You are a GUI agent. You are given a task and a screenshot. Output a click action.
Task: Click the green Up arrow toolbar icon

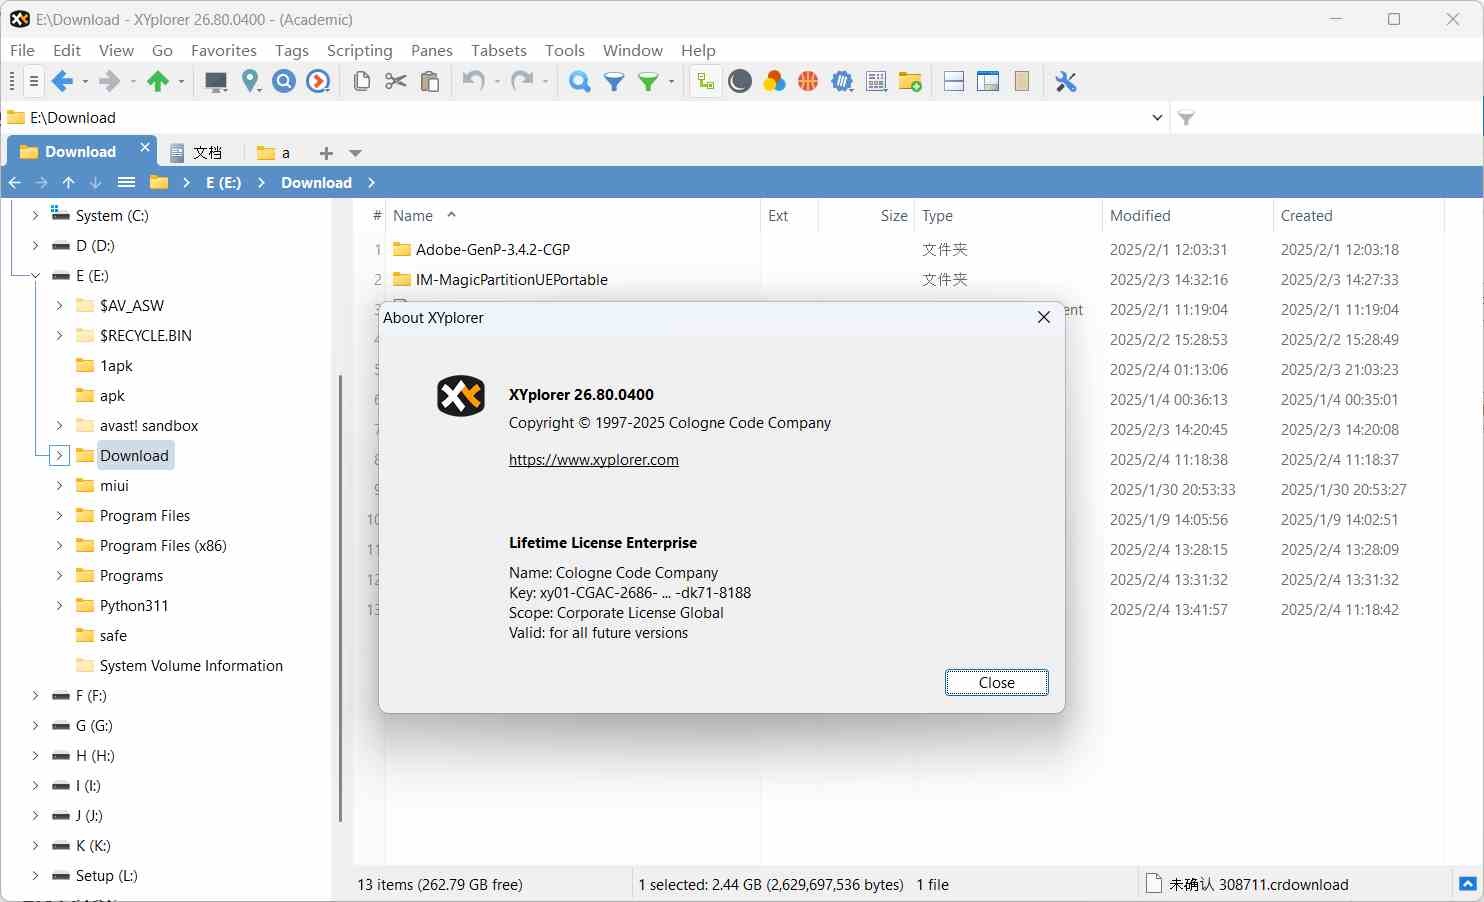158,82
